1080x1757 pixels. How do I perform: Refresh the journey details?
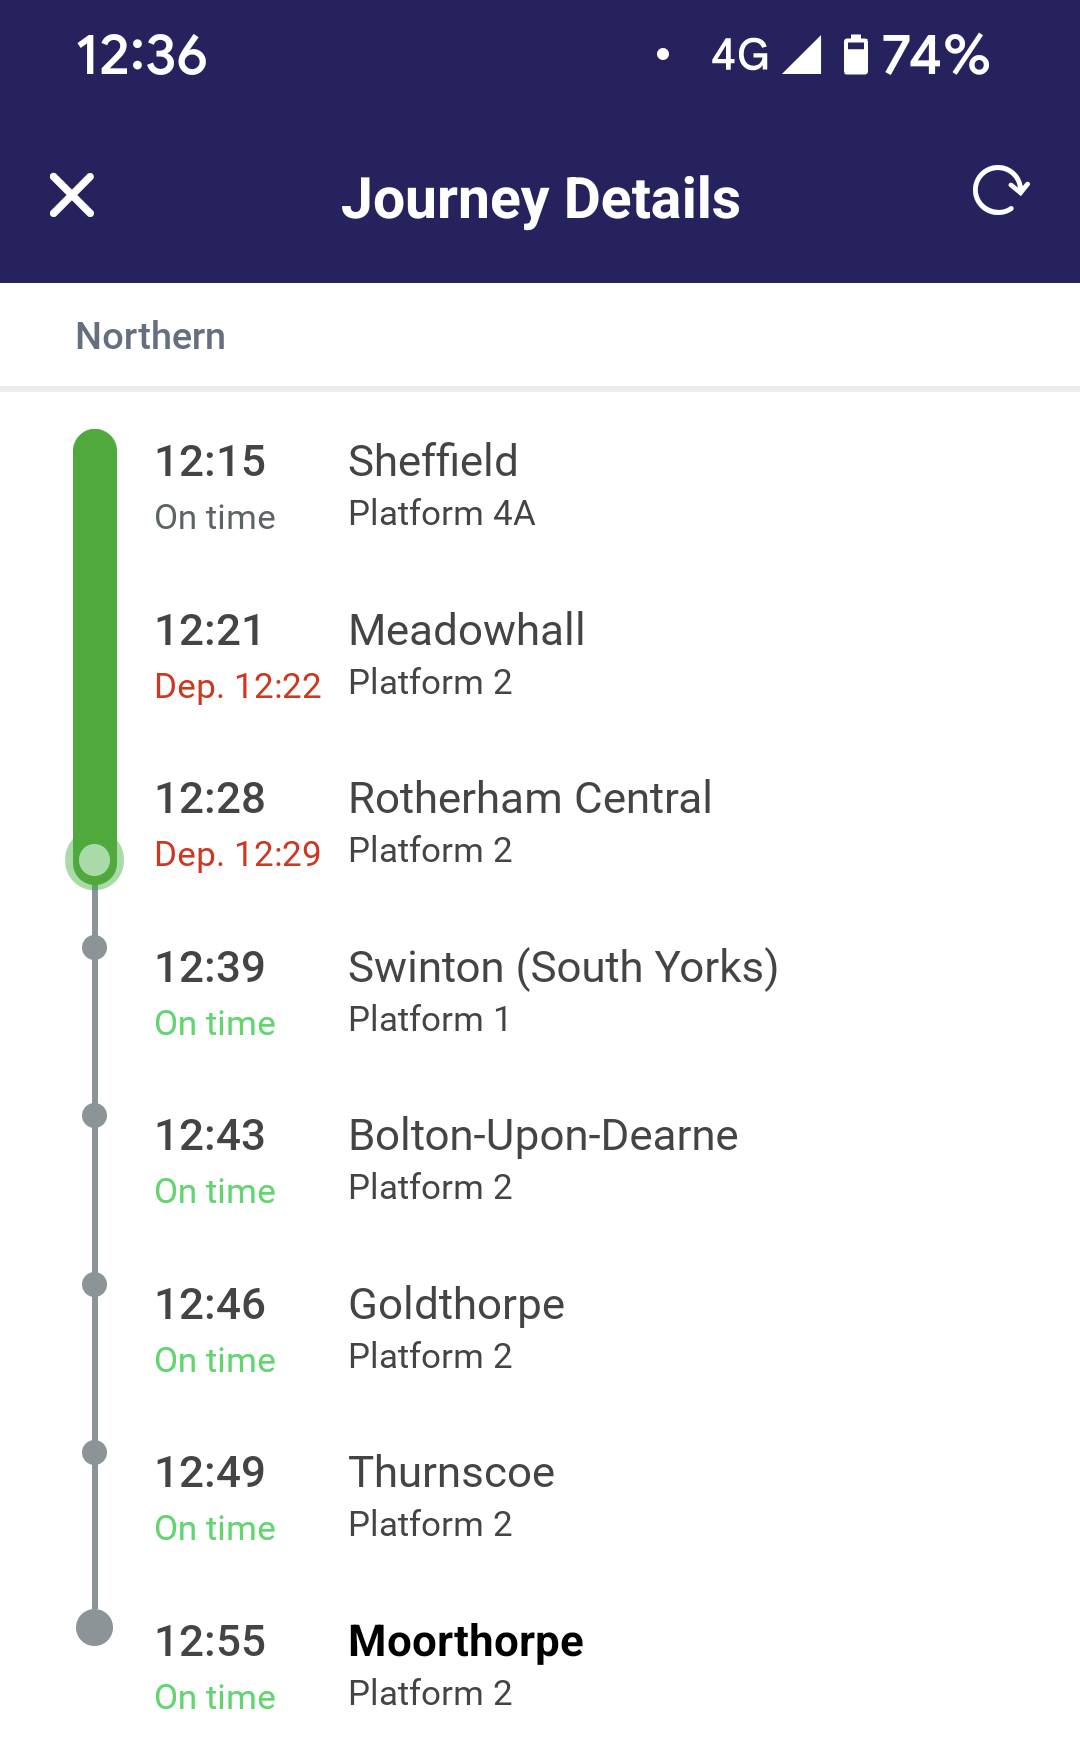[1000, 191]
